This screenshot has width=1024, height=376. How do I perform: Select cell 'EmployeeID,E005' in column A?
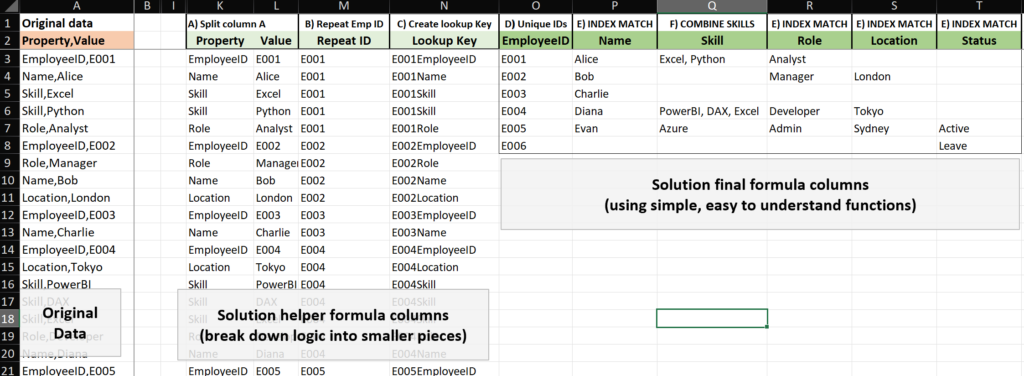tap(76, 370)
